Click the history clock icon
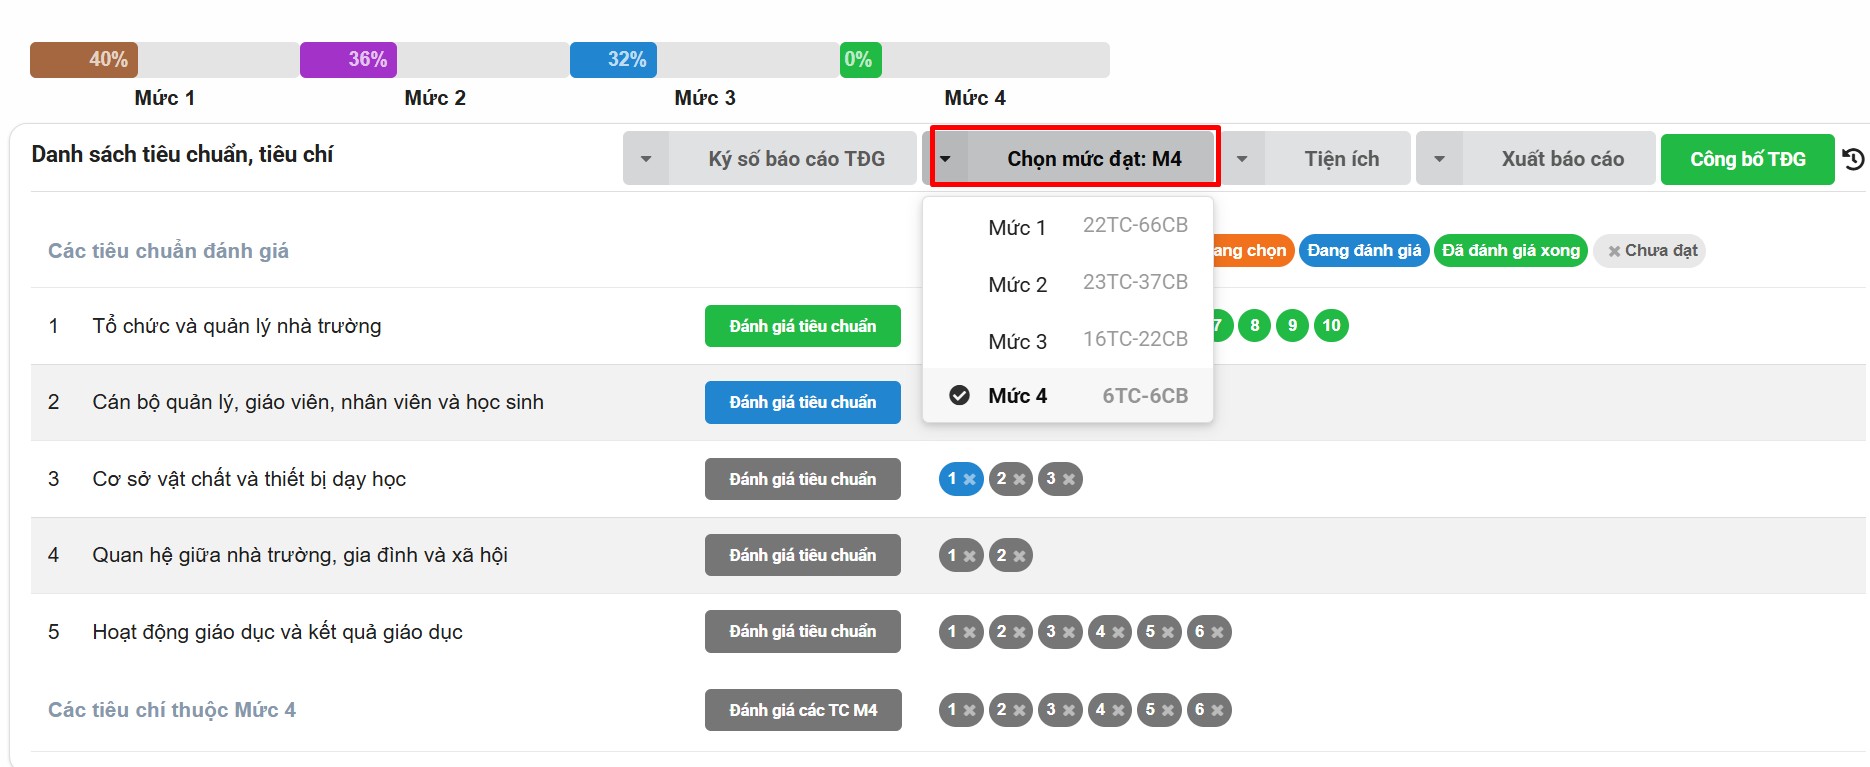Image resolution: width=1870 pixels, height=767 pixels. click(1853, 159)
